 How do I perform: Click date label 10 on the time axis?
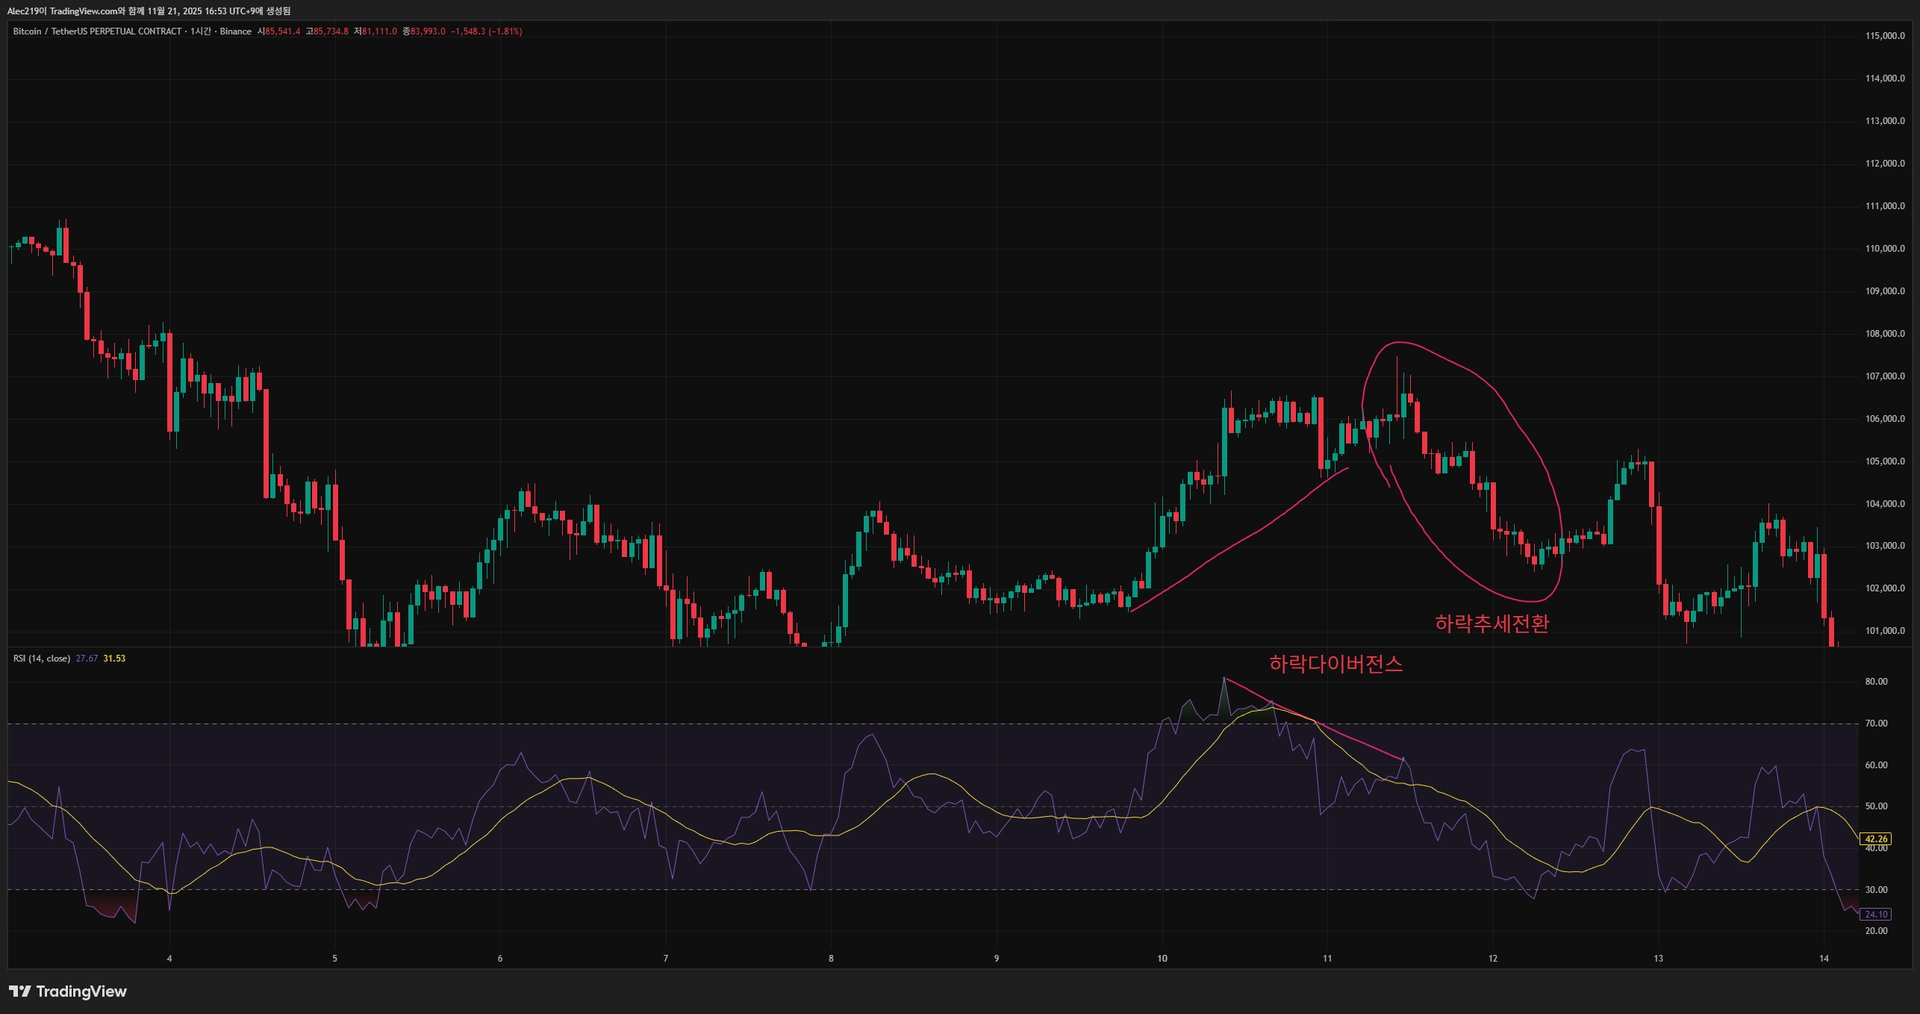click(1162, 958)
